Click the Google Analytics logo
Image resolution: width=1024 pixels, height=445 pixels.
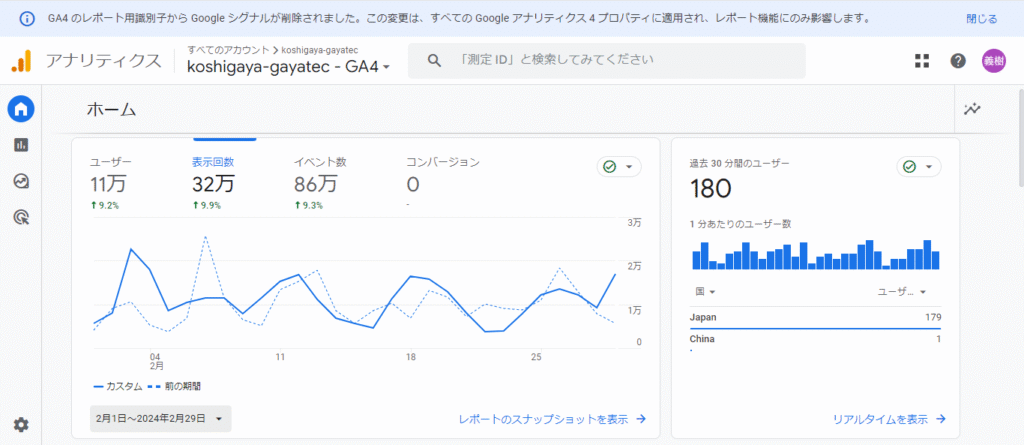coord(21,61)
